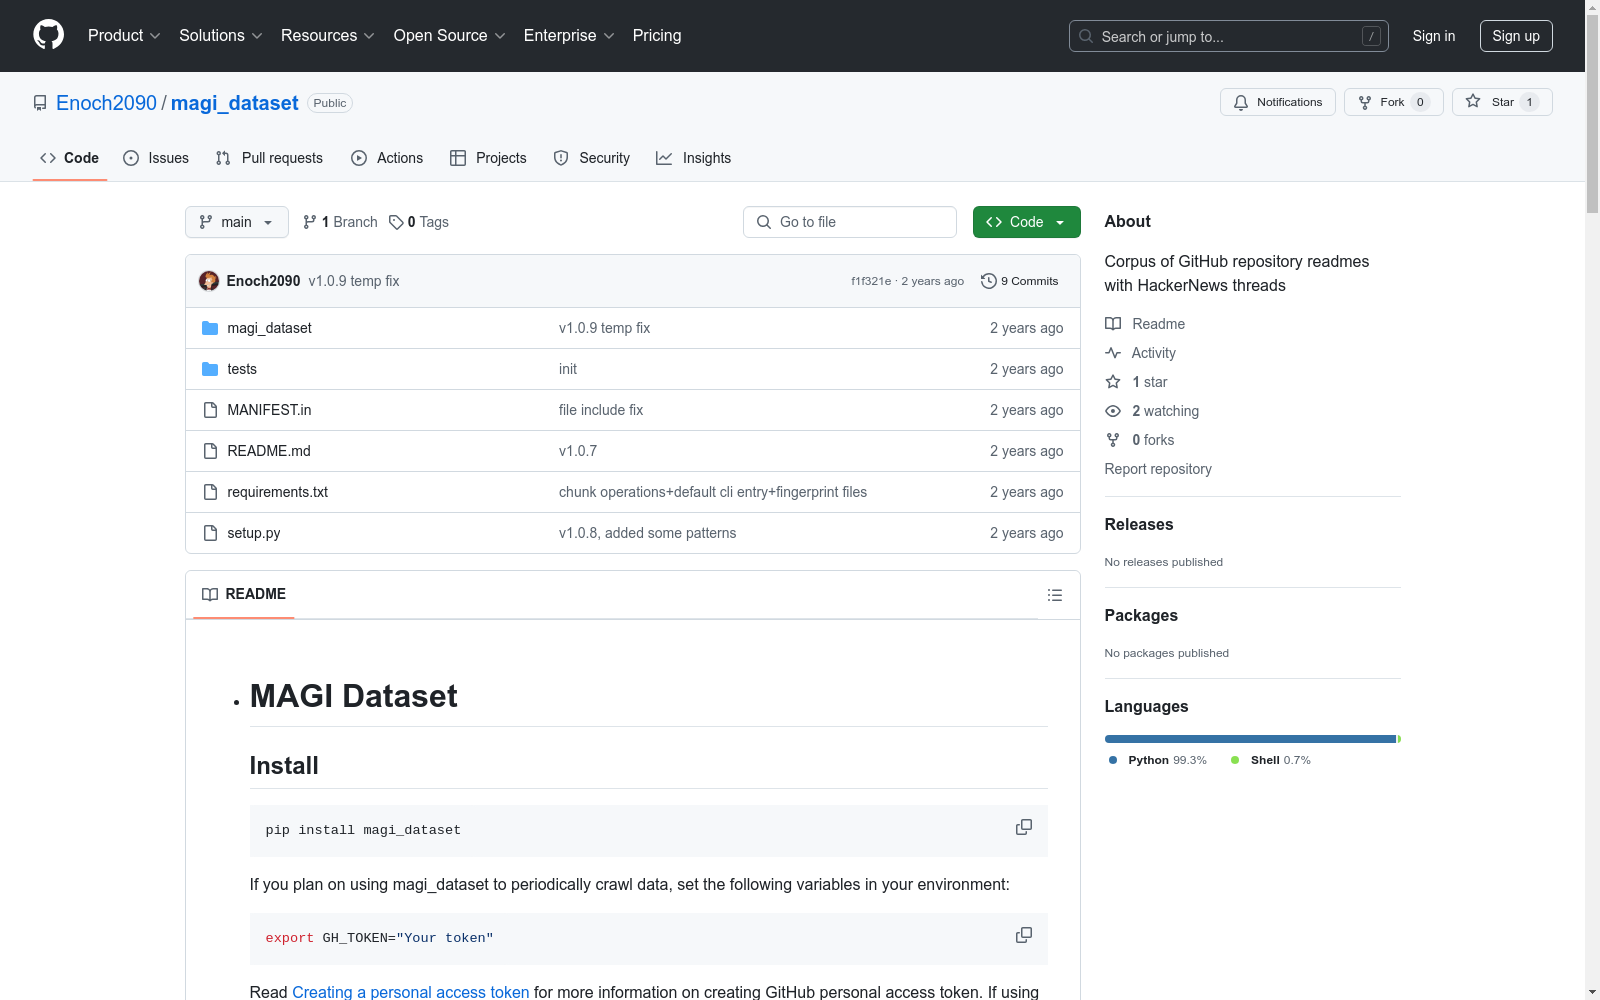Click the commit history clock icon
Viewport: 1600px width, 1000px height.
(x=989, y=281)
